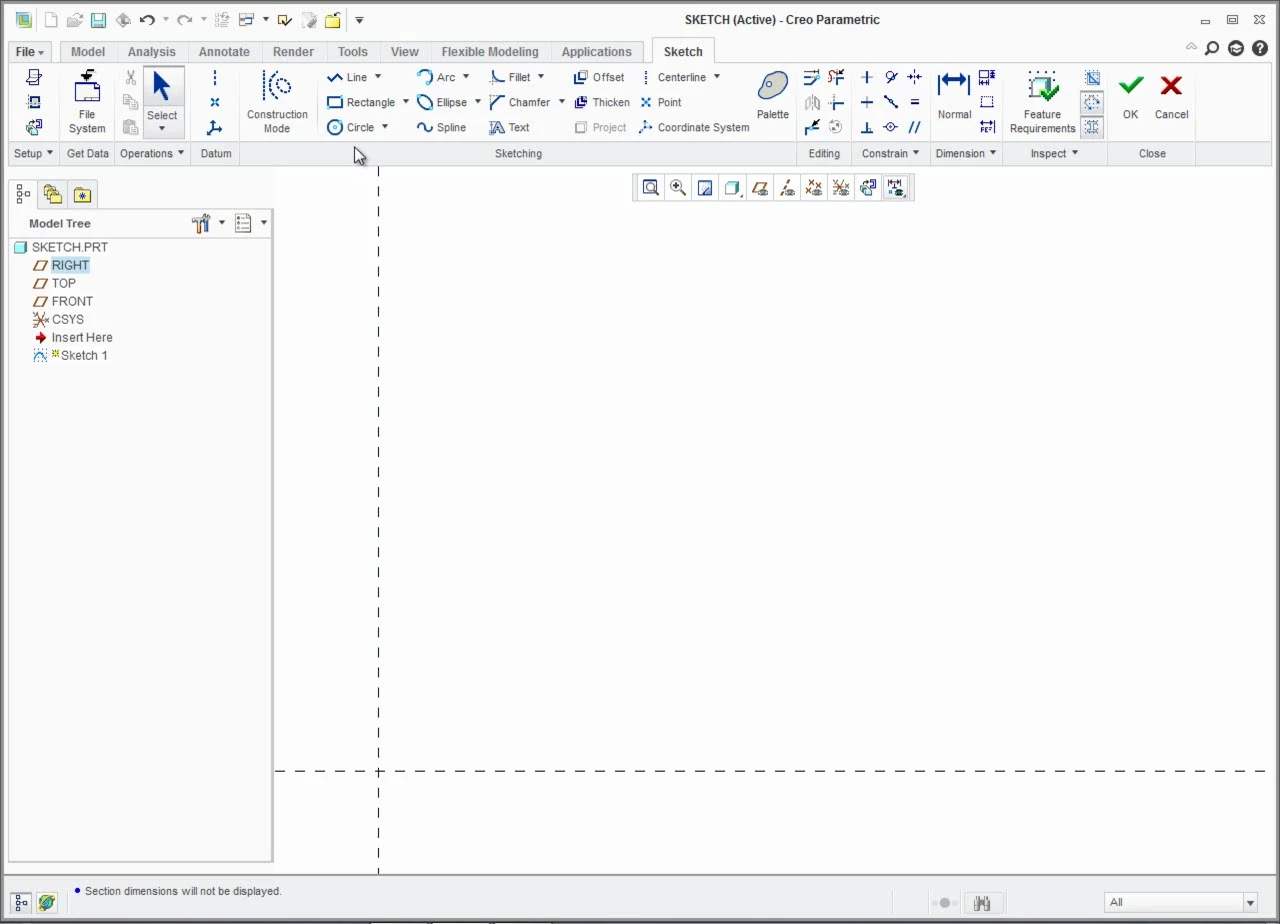Expand the Centerline dropdown arrow
The width and height of the screenshot is (1280, 924).
717,77
